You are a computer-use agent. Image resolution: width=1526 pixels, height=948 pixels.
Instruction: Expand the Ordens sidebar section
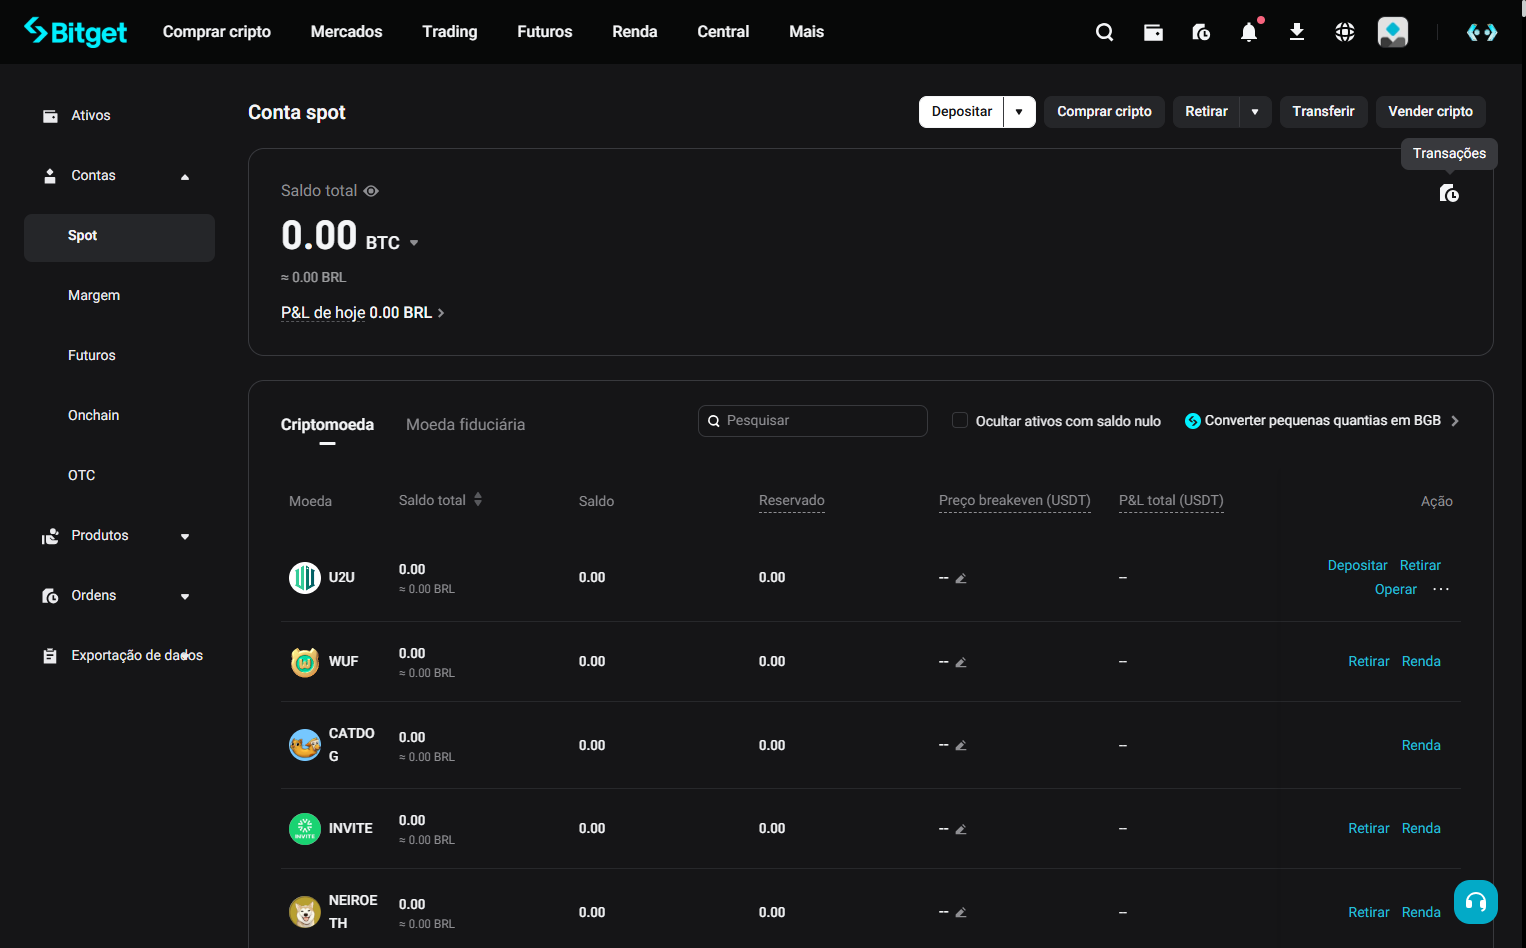tap(185, 597)
